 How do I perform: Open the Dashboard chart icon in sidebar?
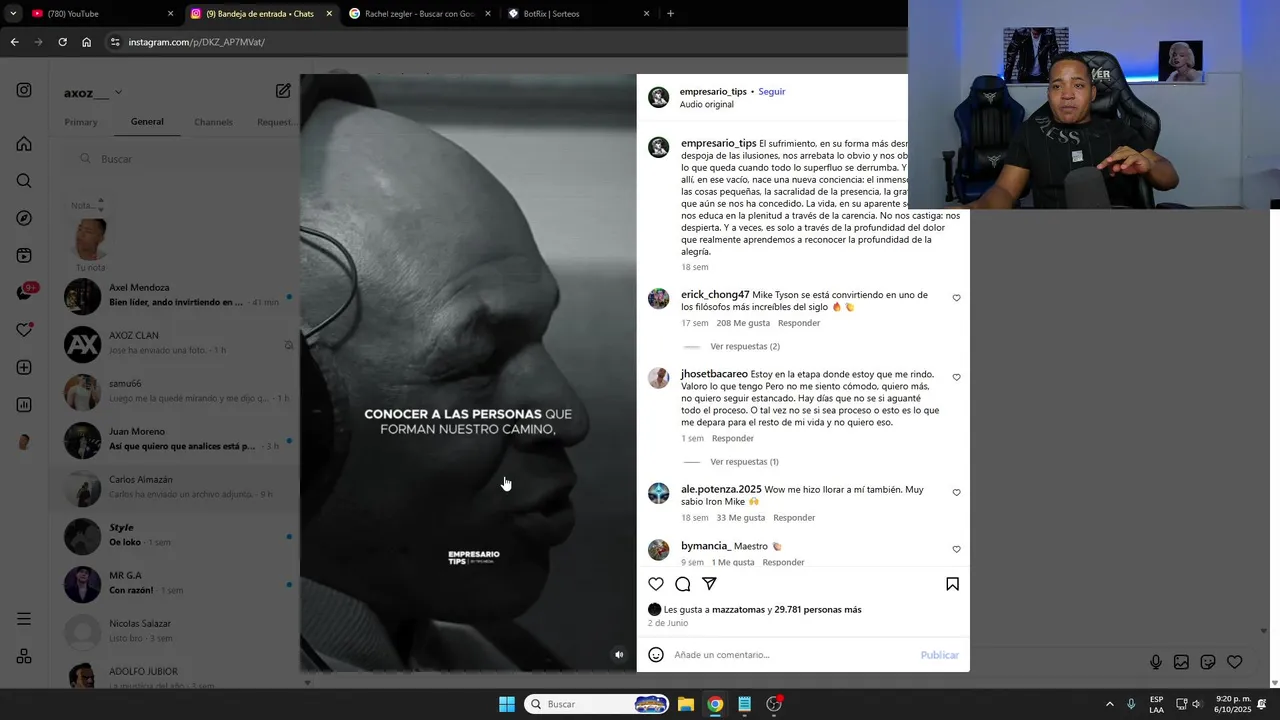point(24,405)
